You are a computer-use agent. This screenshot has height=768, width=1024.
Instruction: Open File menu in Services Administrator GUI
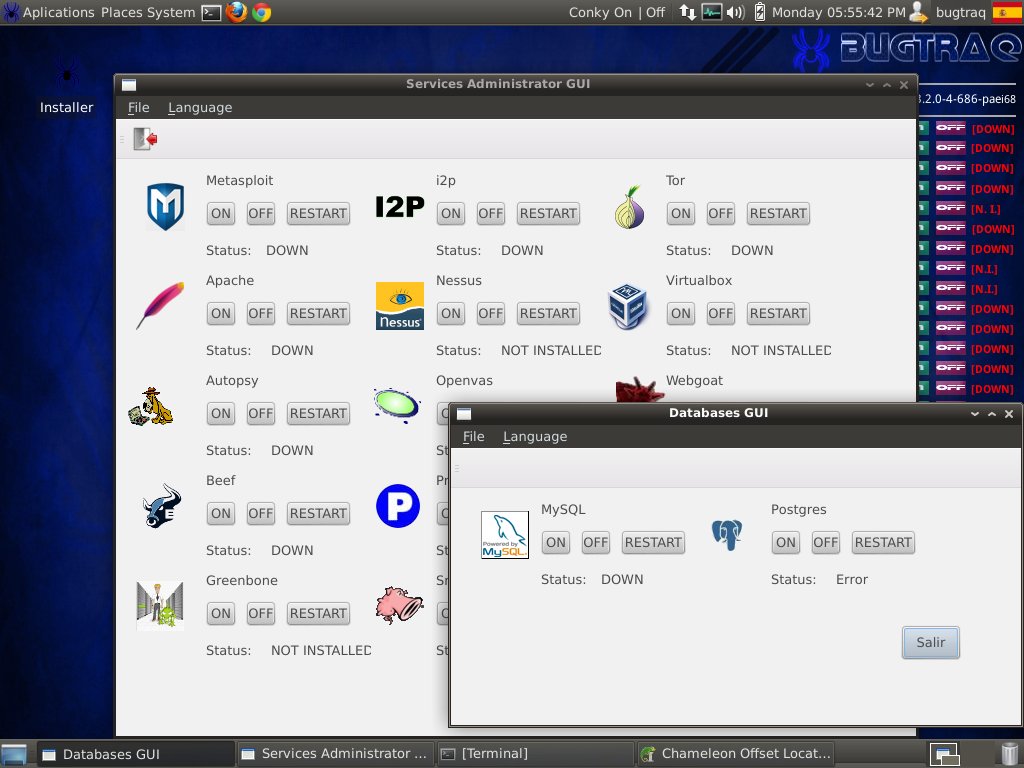[x=138, y=107]
